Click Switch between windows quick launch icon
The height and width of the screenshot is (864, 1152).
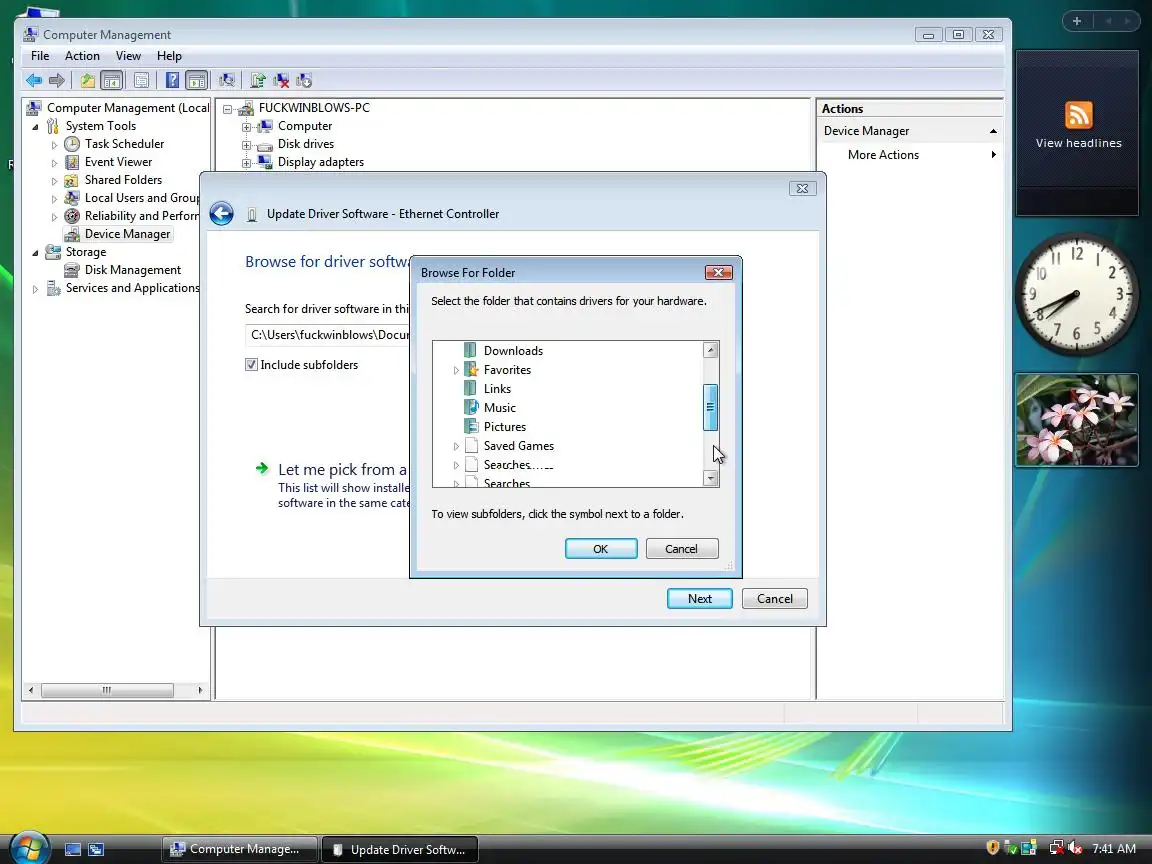[x=96, y=849]
